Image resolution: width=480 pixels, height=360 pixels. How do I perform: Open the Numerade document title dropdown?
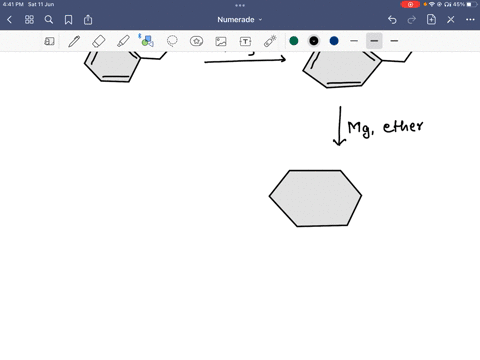[240, 20]
